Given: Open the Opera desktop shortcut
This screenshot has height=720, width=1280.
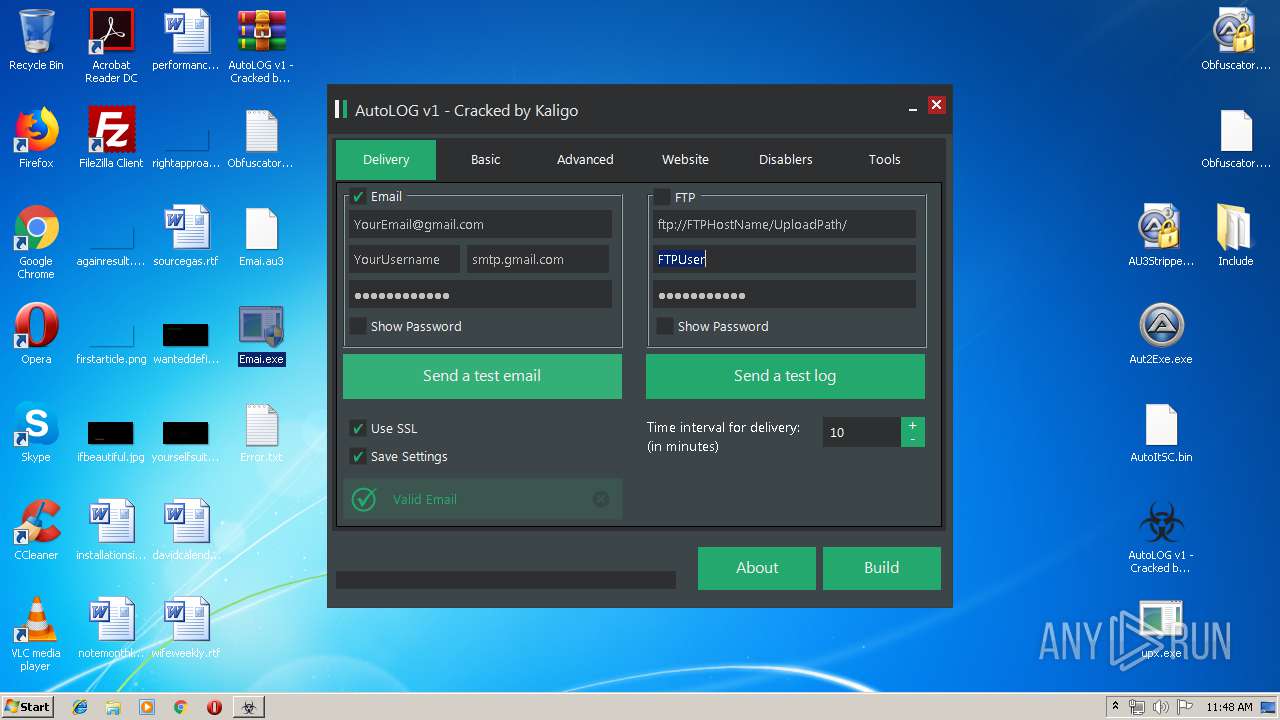Looking at the screenshot, I should [36, 334].
